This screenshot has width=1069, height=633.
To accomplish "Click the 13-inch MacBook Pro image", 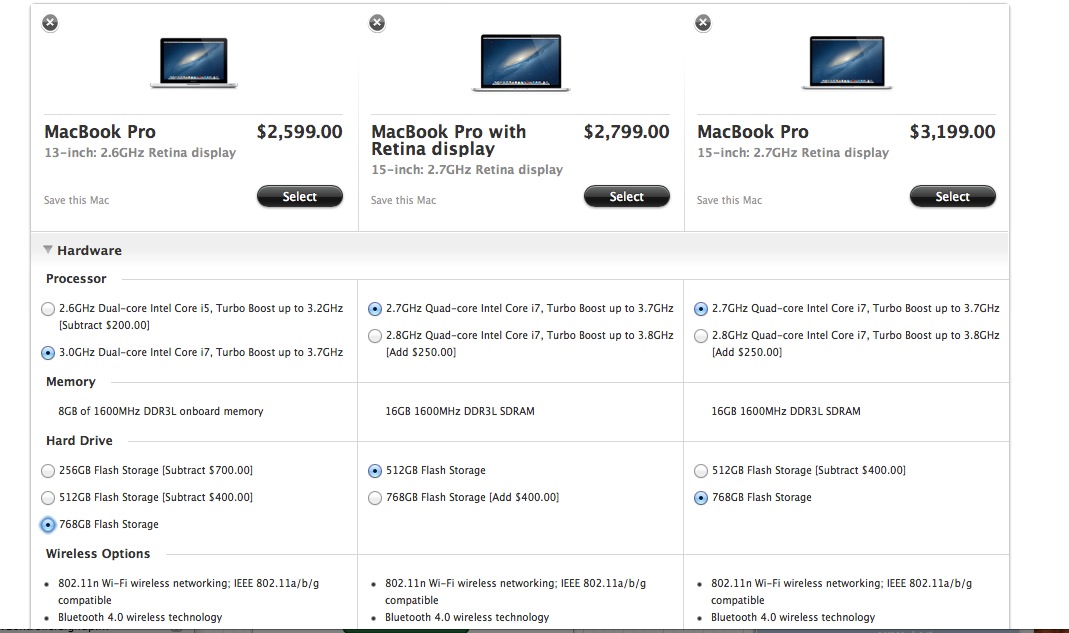I will (194, 63).
